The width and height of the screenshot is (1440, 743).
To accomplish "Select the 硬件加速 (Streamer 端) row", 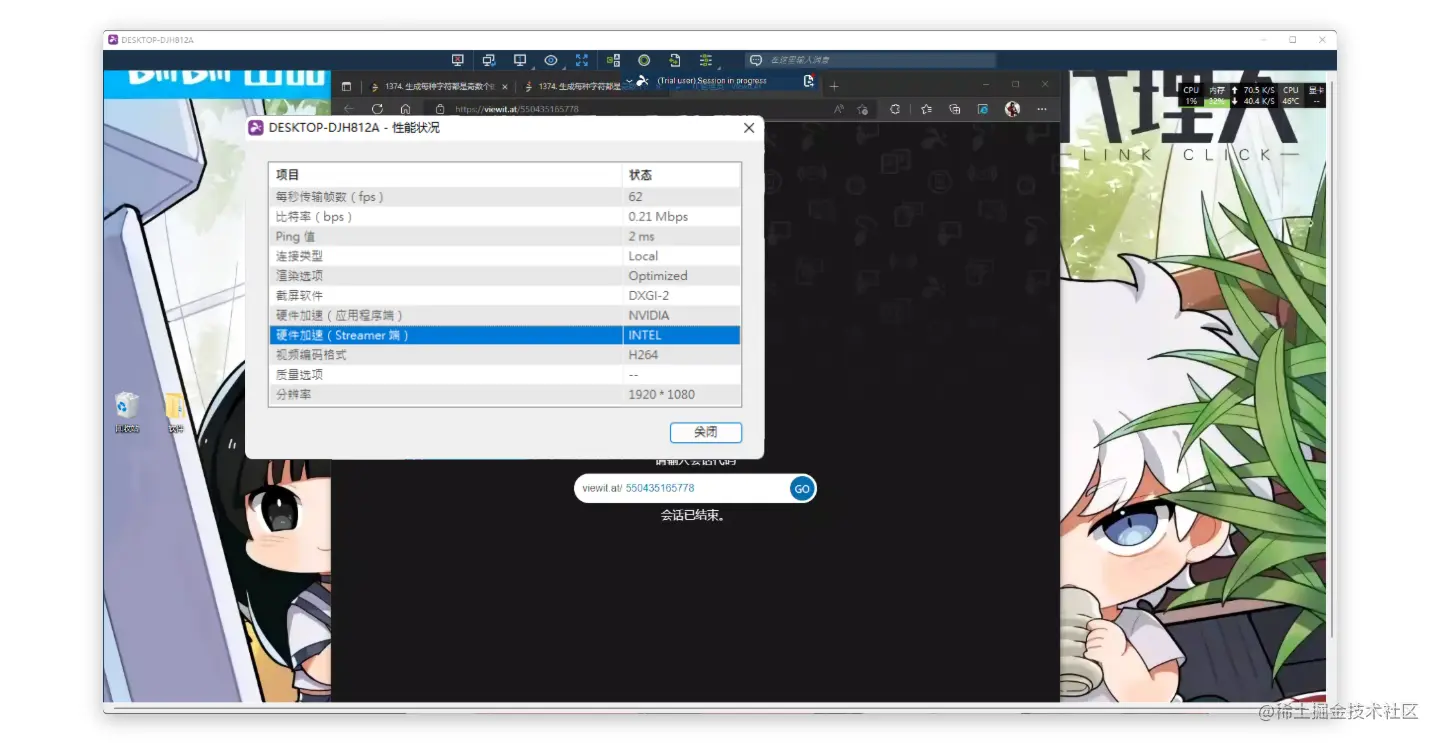I will coord(505,335).
